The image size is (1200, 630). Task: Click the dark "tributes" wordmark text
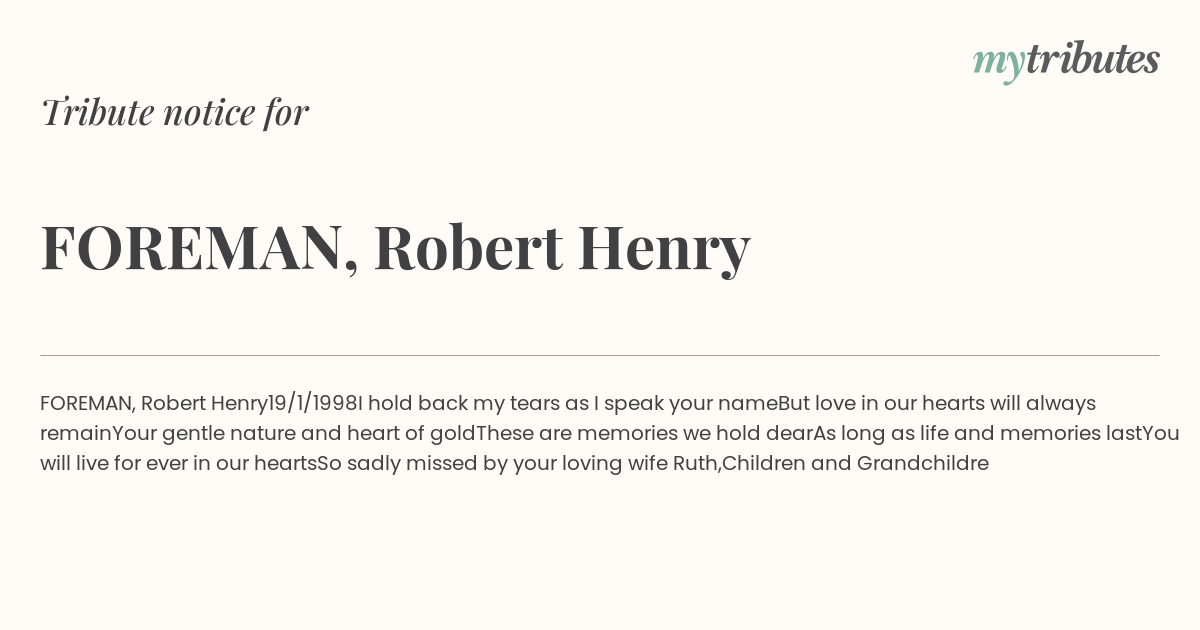pyautogui.click(x=1092, y=59)
